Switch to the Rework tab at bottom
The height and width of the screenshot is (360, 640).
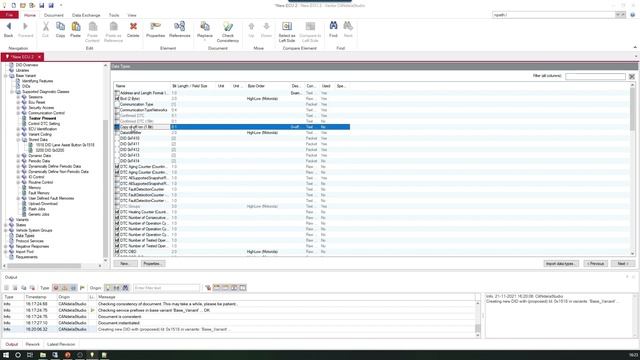[x=33, y=344]
